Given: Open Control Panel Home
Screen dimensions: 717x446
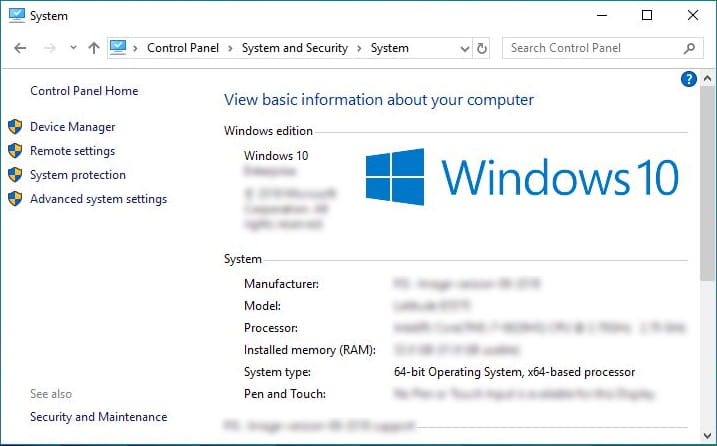Looking at the screenshot, I should [84, 91].
